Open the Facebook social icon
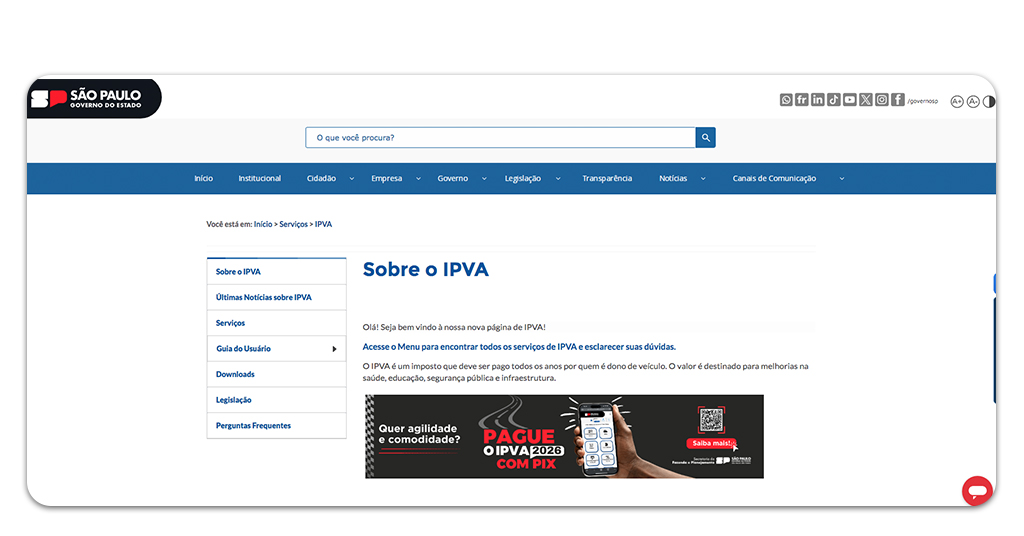The image size is (1024, 536). pyautogui.click(x=898, y=100)
